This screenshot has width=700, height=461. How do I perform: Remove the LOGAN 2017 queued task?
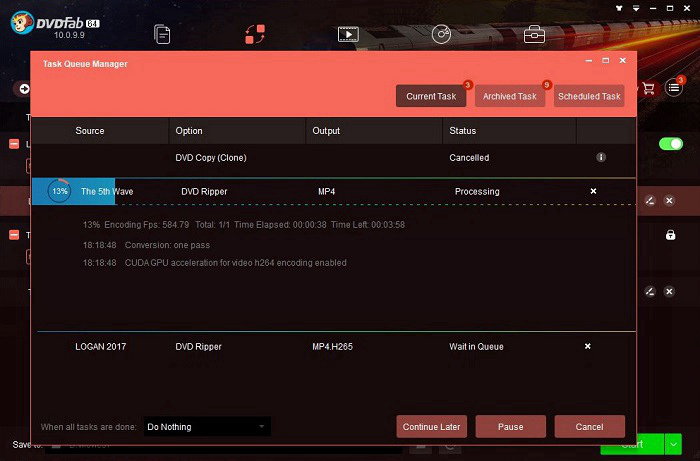[588, 346]
